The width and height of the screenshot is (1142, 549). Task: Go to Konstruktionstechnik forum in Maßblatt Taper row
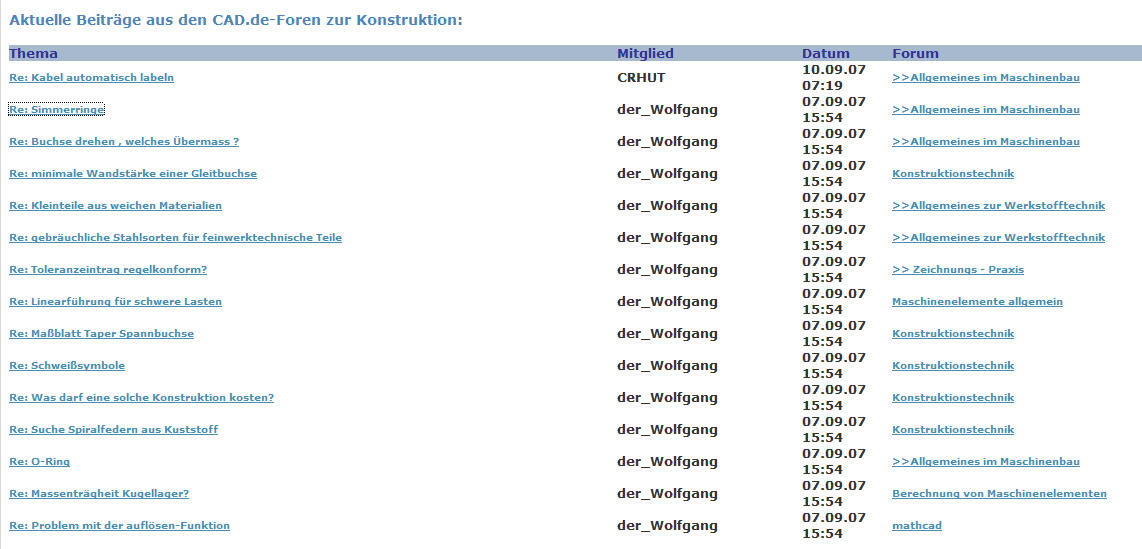tap(953, 334)
